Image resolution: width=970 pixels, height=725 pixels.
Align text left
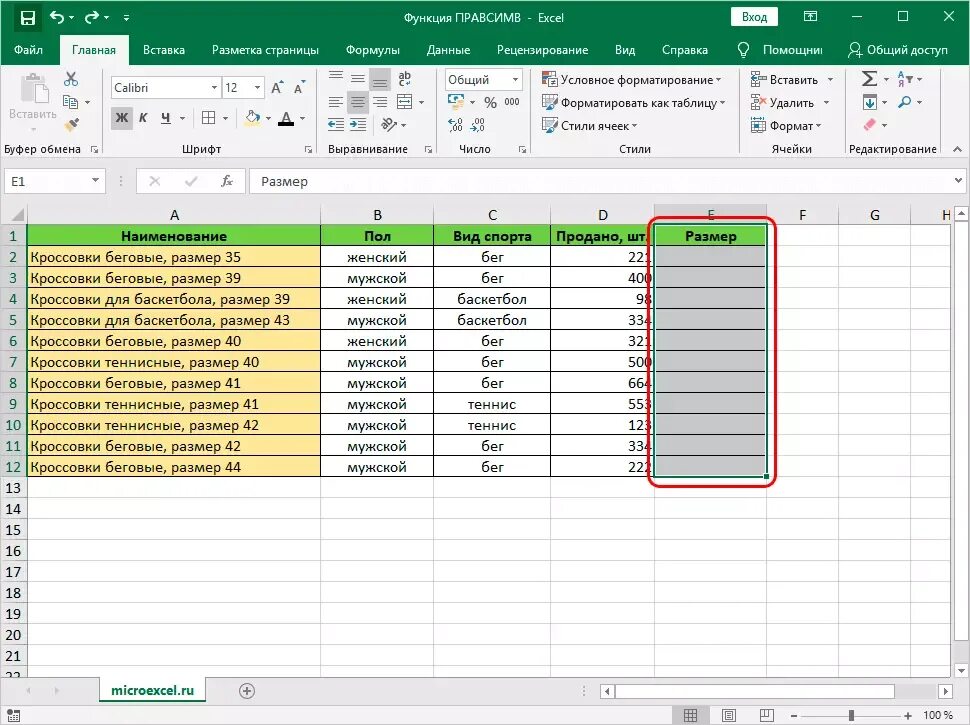(x=336, y=102)
